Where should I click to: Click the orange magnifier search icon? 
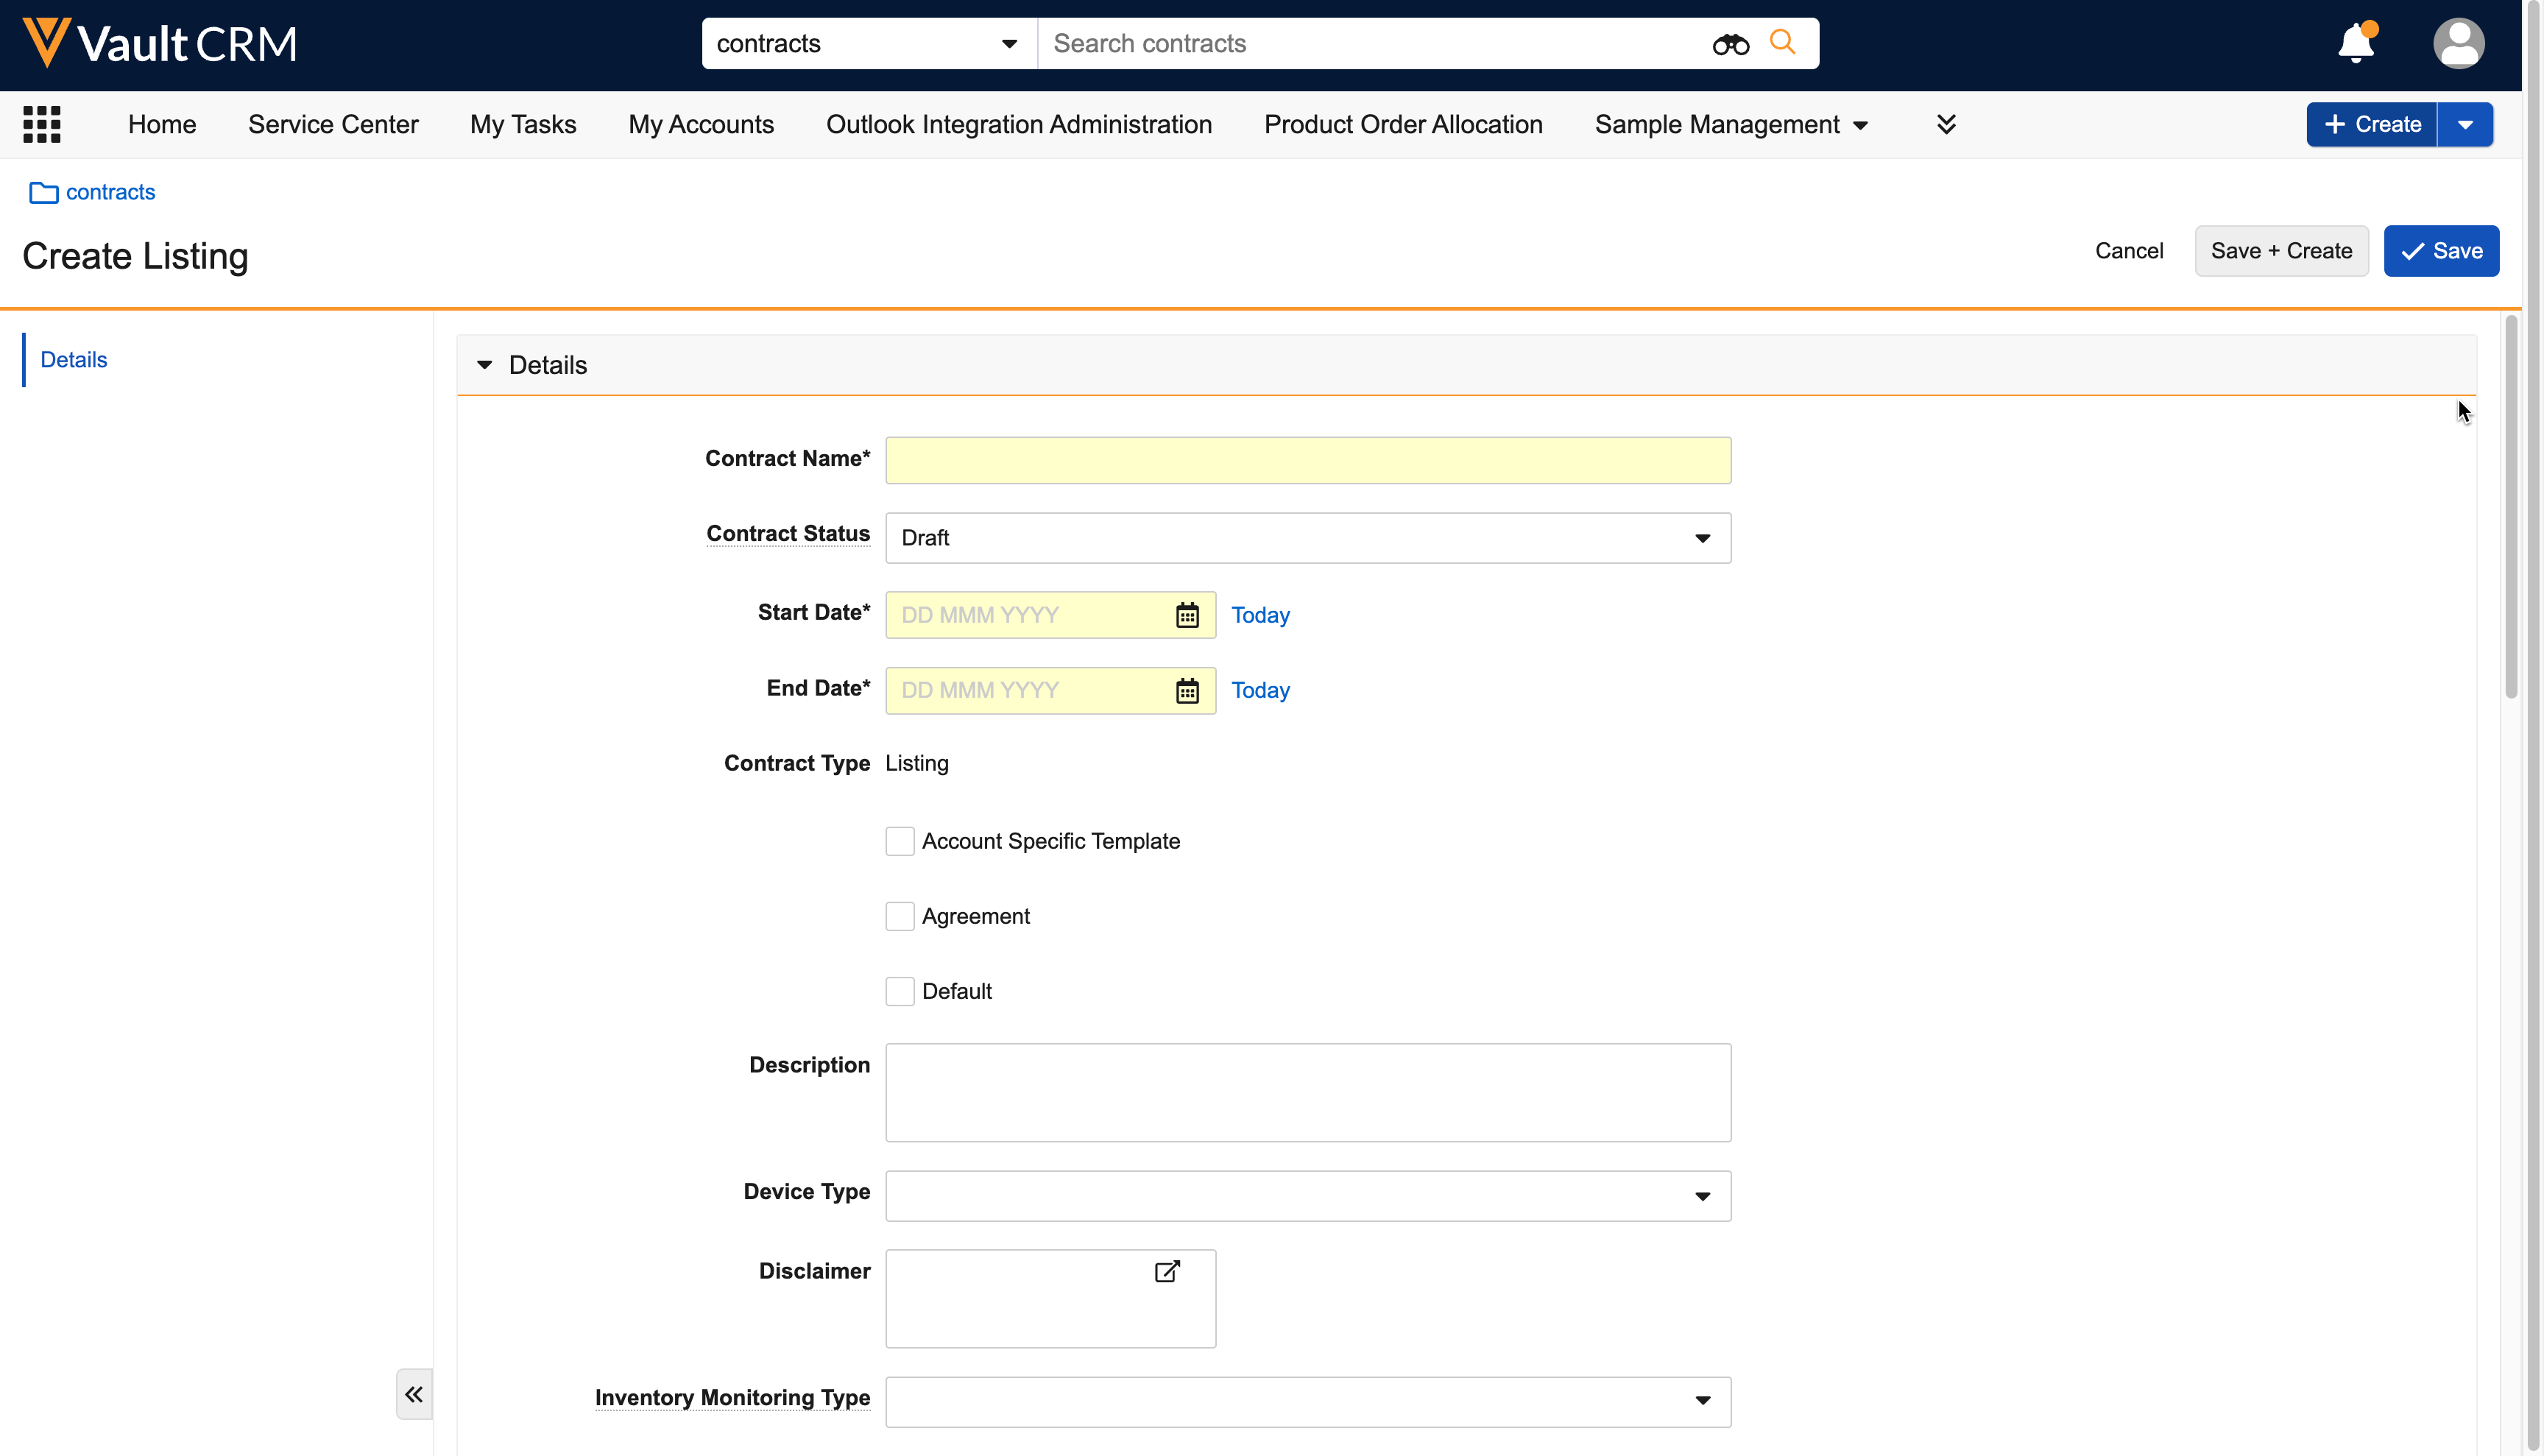tap(1782, 42)
